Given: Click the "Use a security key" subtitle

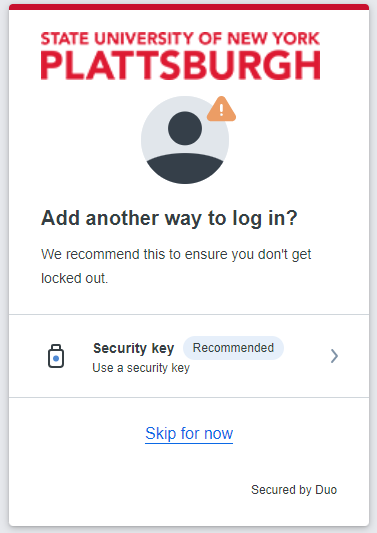Looking at the screenshot, I should [x=141, y=368].
